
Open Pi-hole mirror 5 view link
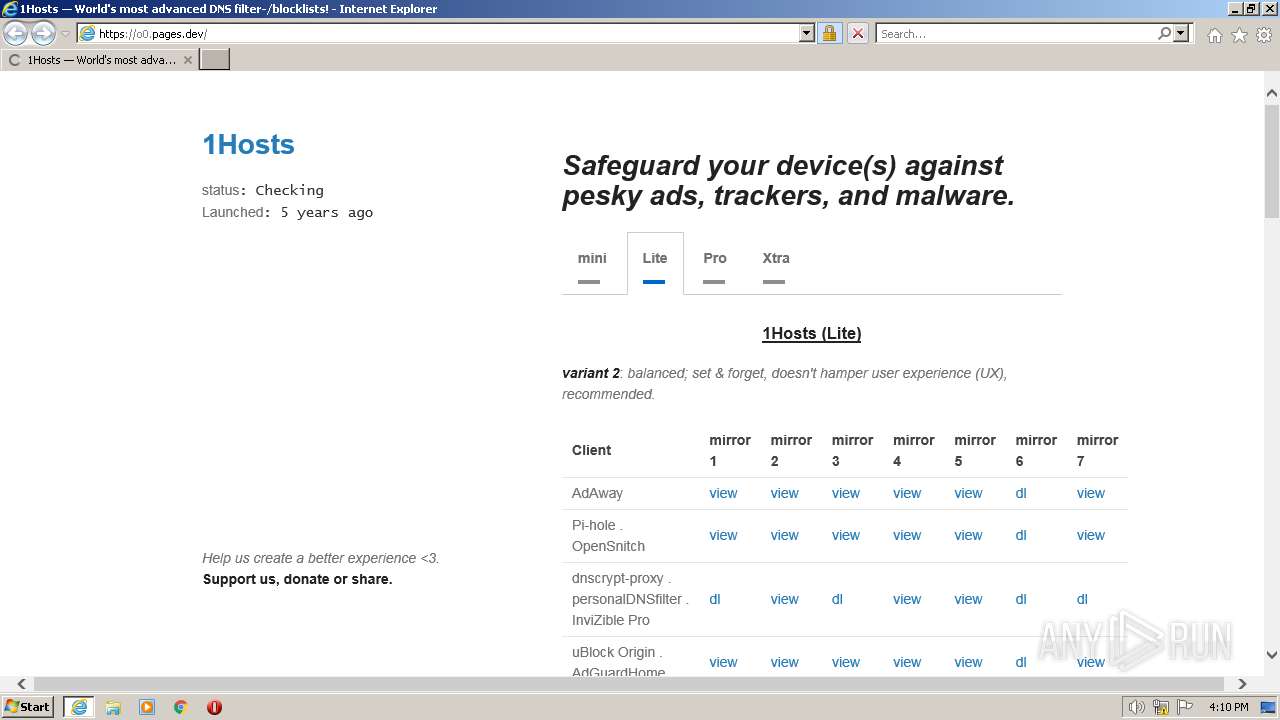tap(968, 535)
